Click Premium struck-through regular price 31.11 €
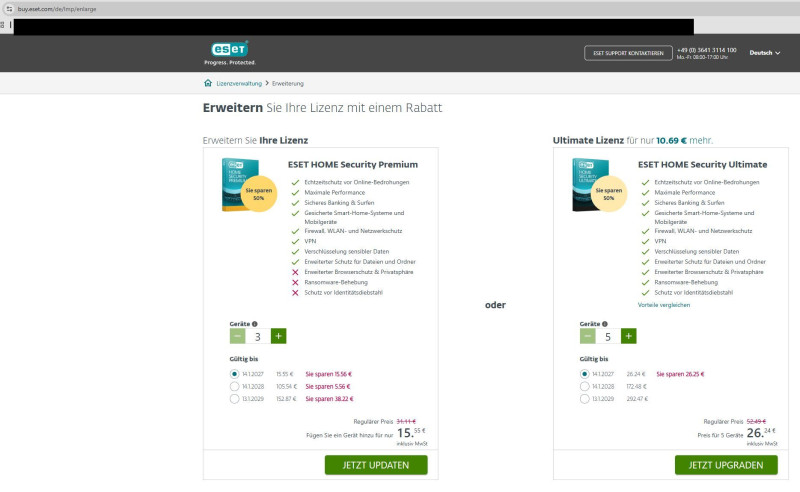The height and width of the screenshot is (492, 800). point(406,422)
